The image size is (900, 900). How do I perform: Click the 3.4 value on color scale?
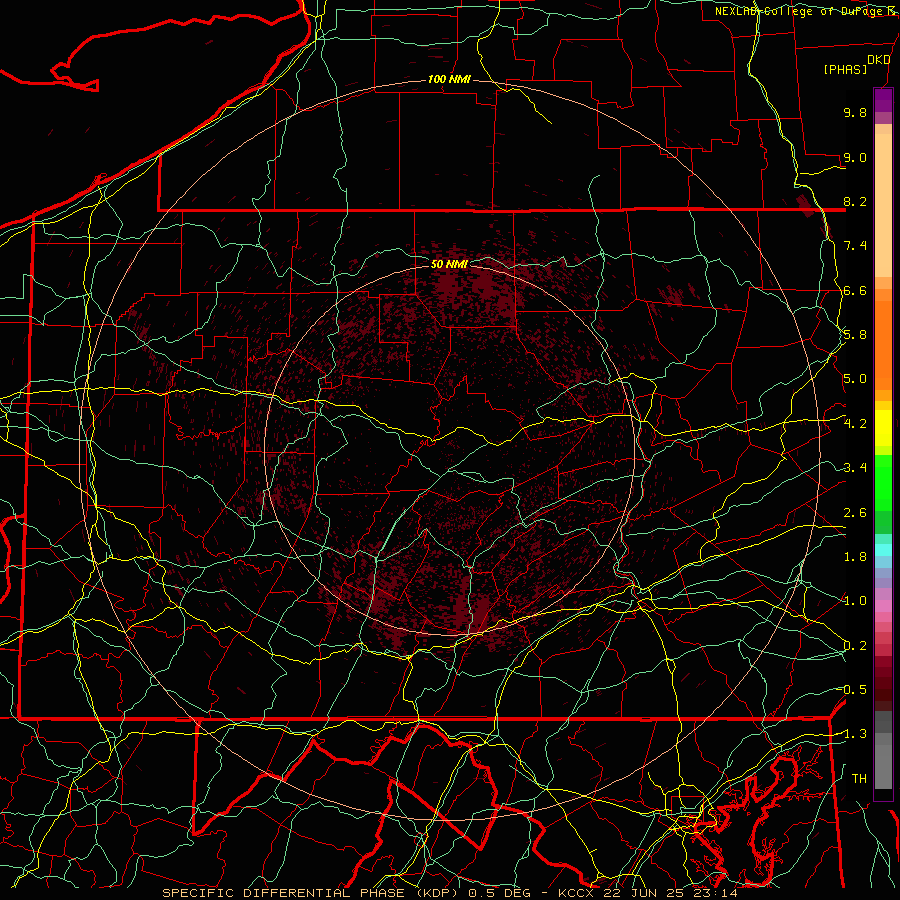click(855, 468)
